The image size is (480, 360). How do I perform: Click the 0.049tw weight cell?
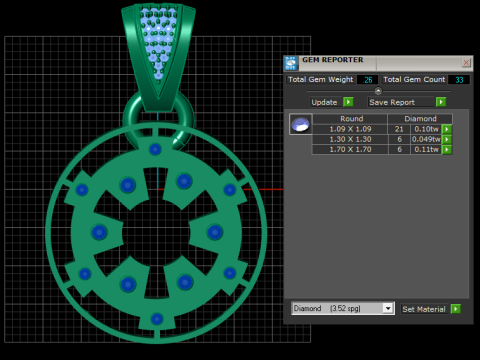pos(426,139)
